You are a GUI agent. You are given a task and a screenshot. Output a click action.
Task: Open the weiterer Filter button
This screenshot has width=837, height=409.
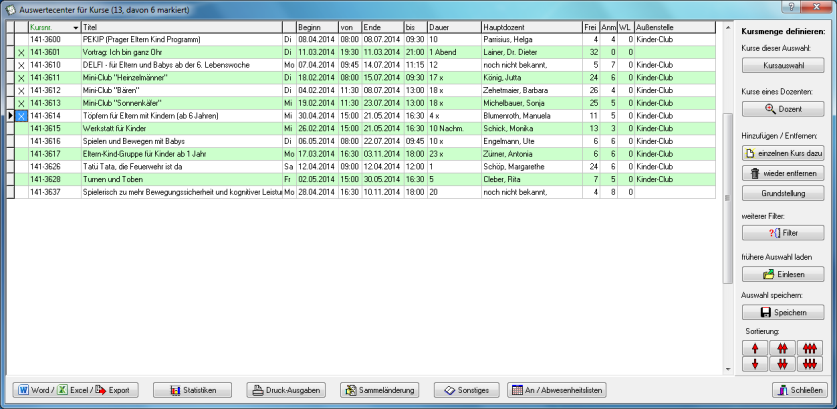point(783,233)
